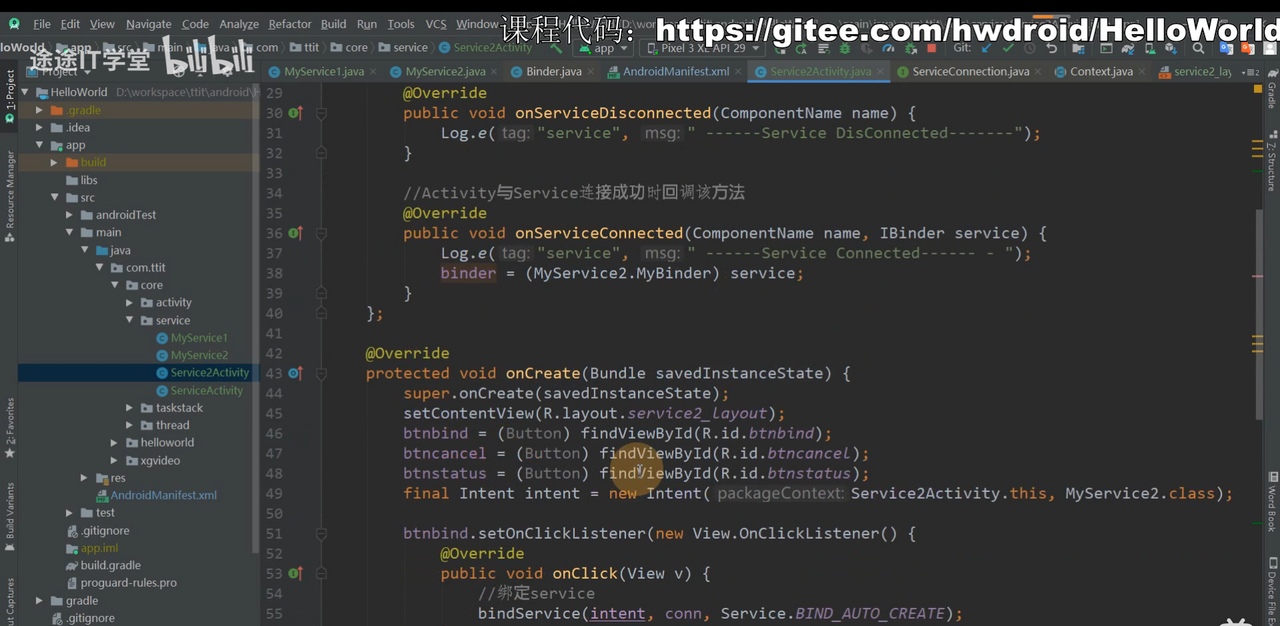This screenshot has width=1280, height=626.
Task: Click the core breadcrumb in navigation bar
Action: [357, 47]
